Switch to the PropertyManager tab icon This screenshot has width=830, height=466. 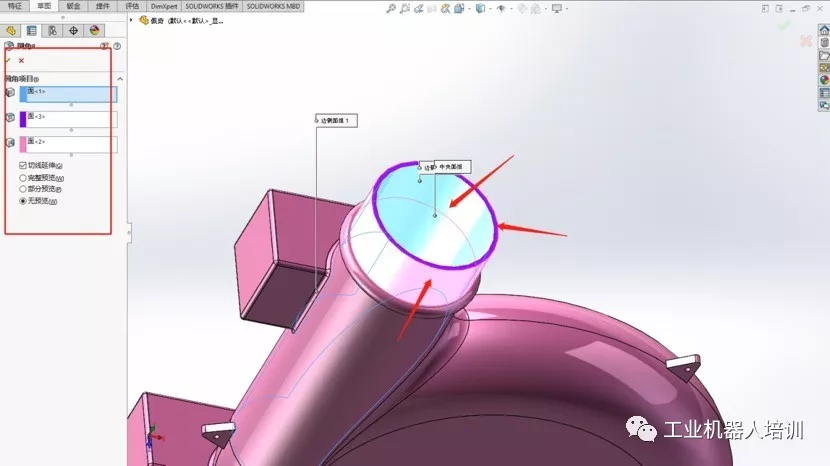pyautogui.click(x=32, y=31)
